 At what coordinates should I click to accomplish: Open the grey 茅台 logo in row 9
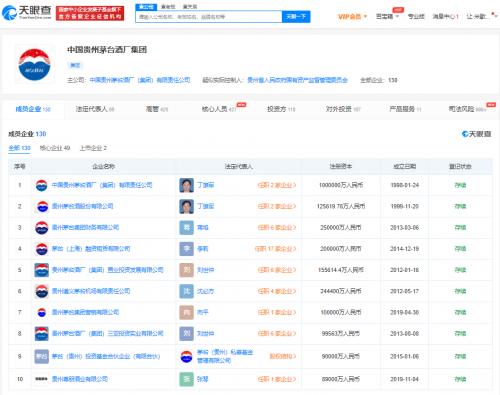[x=42, y=356]
